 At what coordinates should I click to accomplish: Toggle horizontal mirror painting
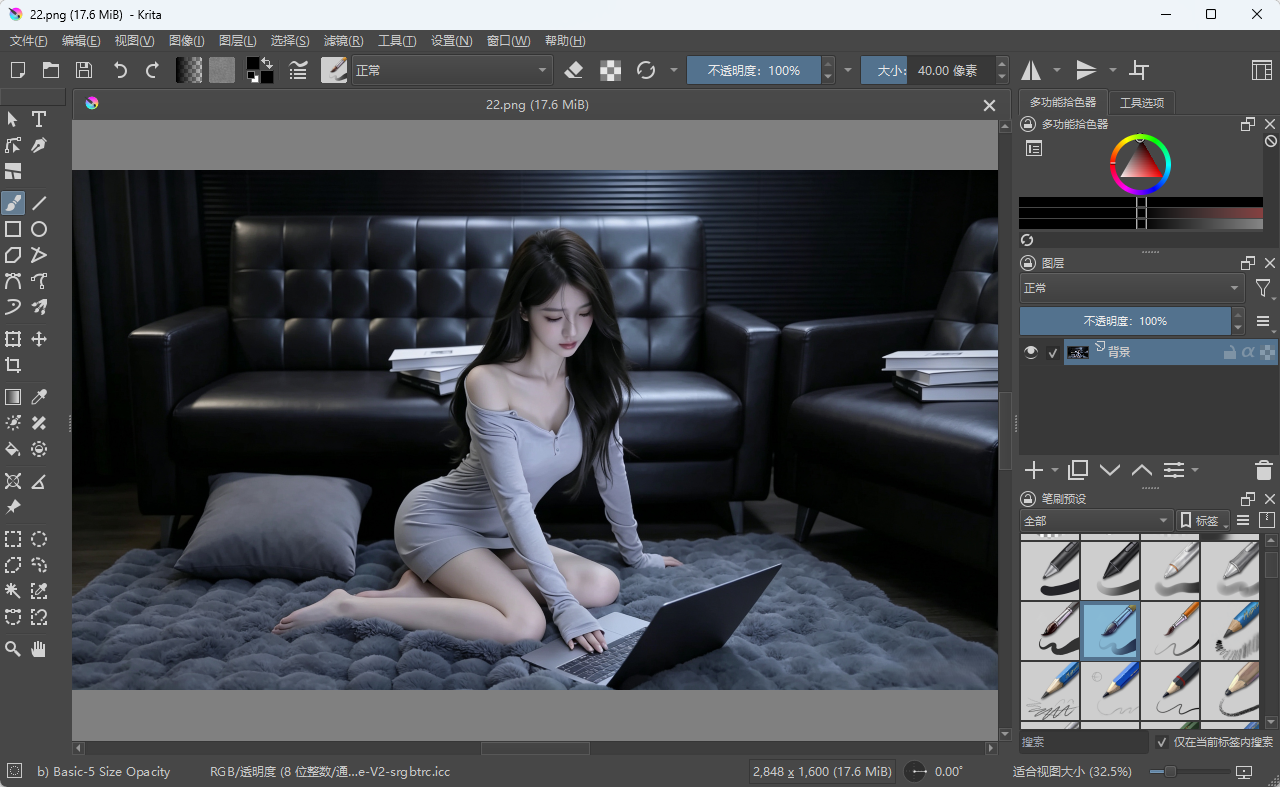[x=1031, y=70]
